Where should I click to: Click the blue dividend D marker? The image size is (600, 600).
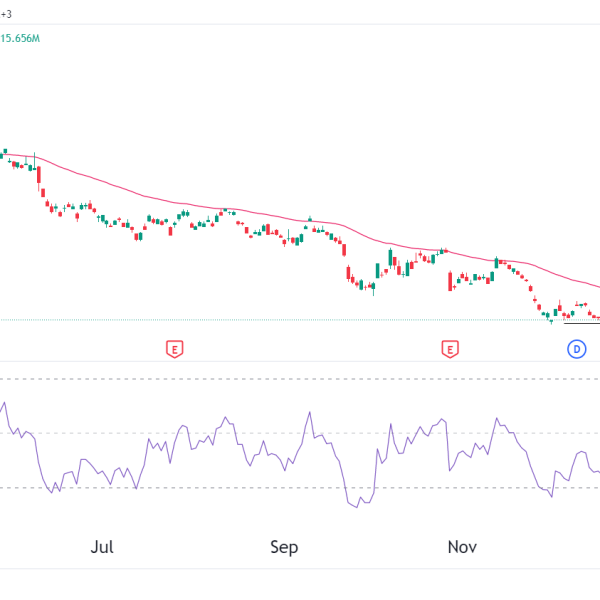(x=576, y=349)
